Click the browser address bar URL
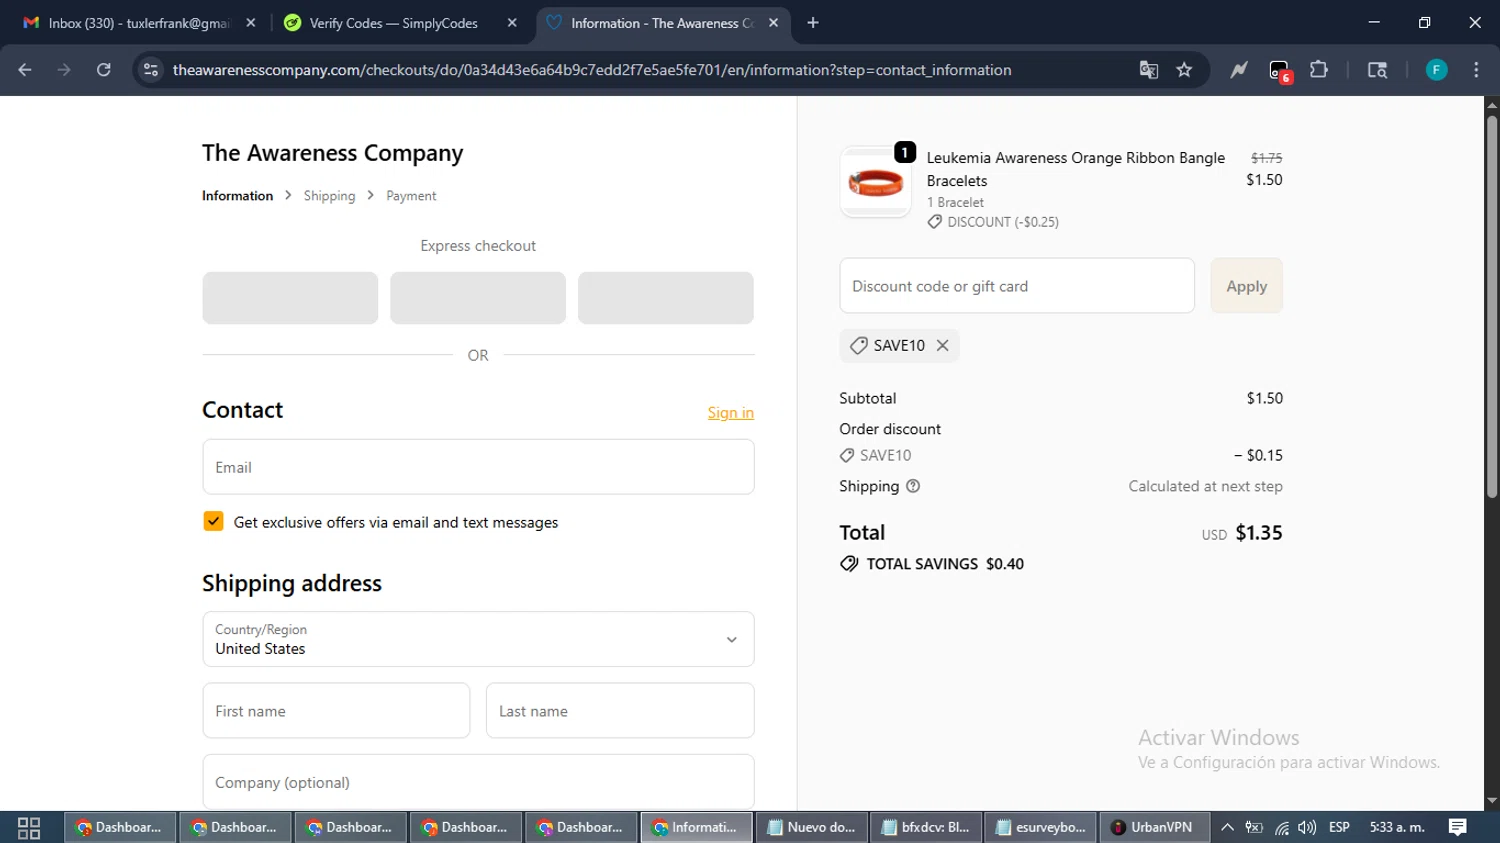Viewport: 1500px width, 843px height. click(592, 70)
